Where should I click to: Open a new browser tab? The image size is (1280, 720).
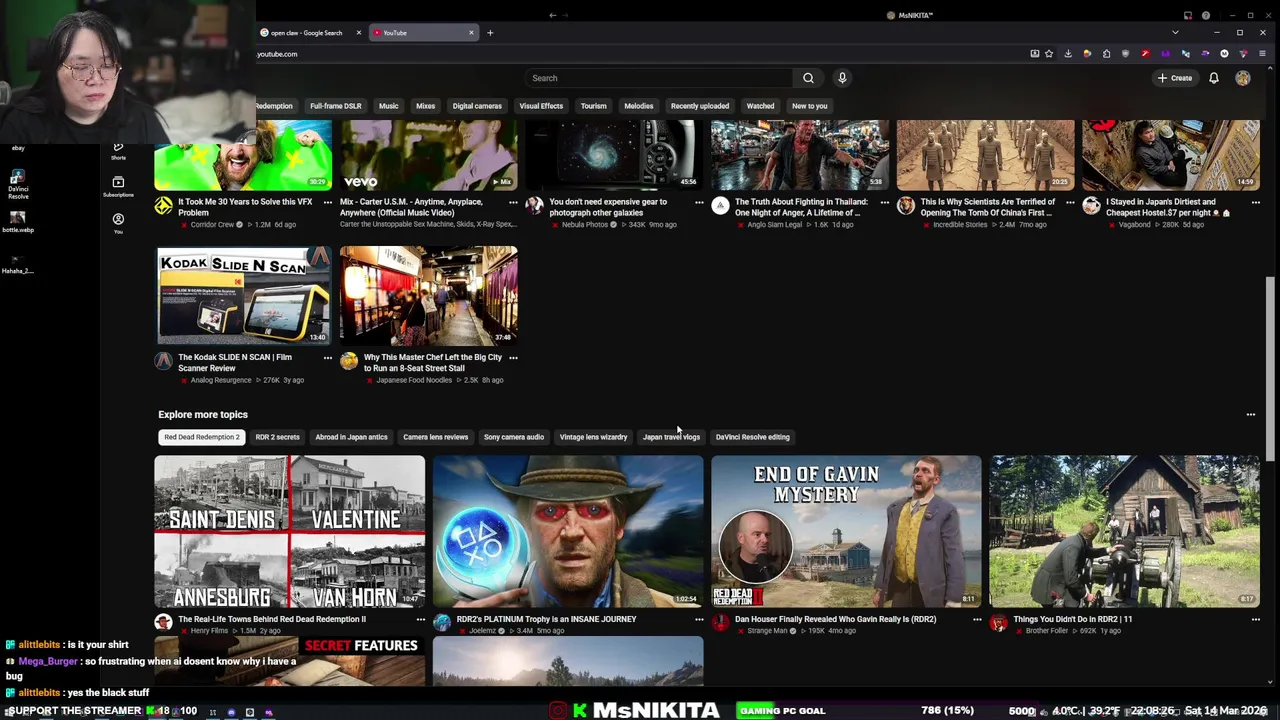pyautogui.click(x=490, y=33)
